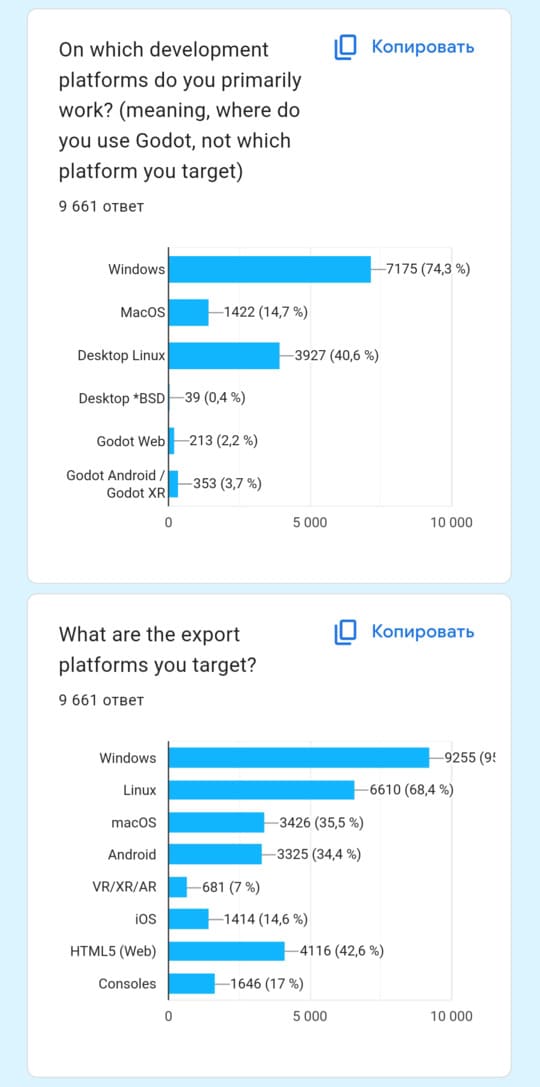Image resolution: width=540 pixels, height=1087 pixels.
Task: Click 'Копировать' link in export platforms card
Action: (x=423, y=632)
